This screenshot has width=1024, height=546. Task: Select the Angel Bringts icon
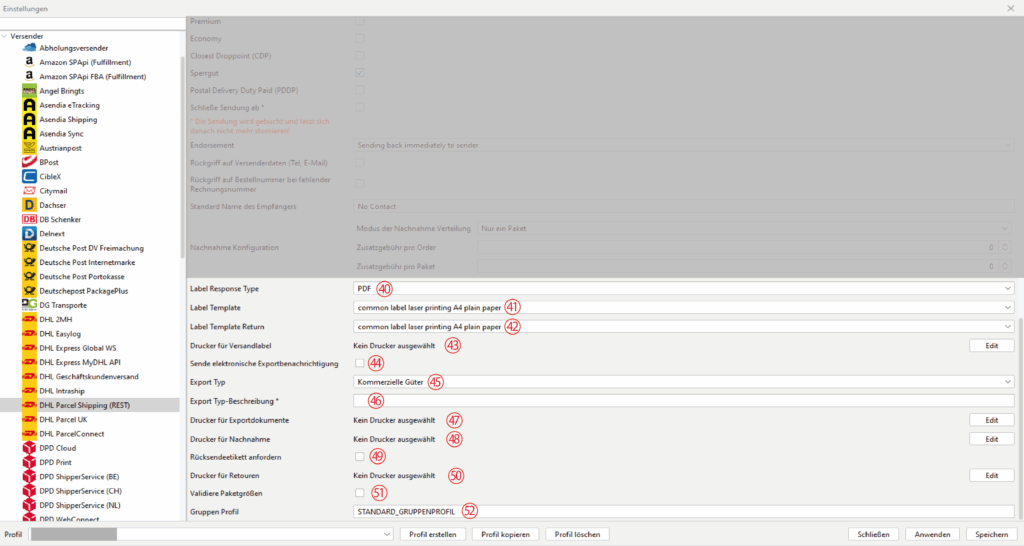29,91
